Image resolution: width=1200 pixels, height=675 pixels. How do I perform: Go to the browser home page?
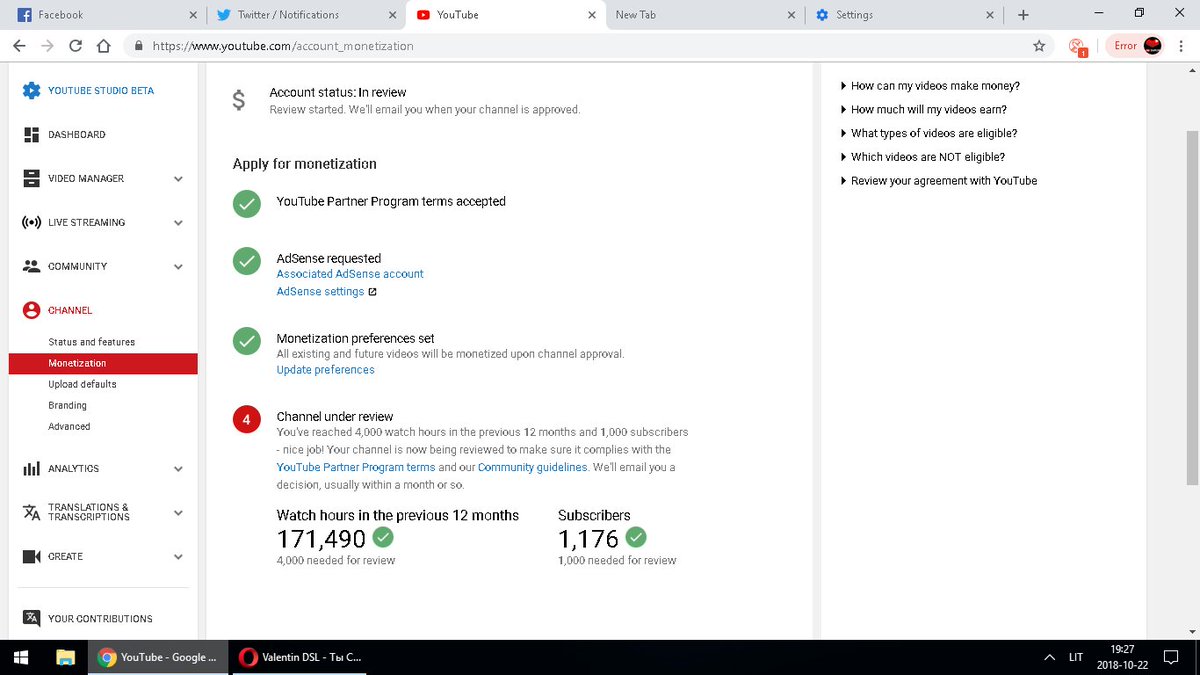(102, 46)
